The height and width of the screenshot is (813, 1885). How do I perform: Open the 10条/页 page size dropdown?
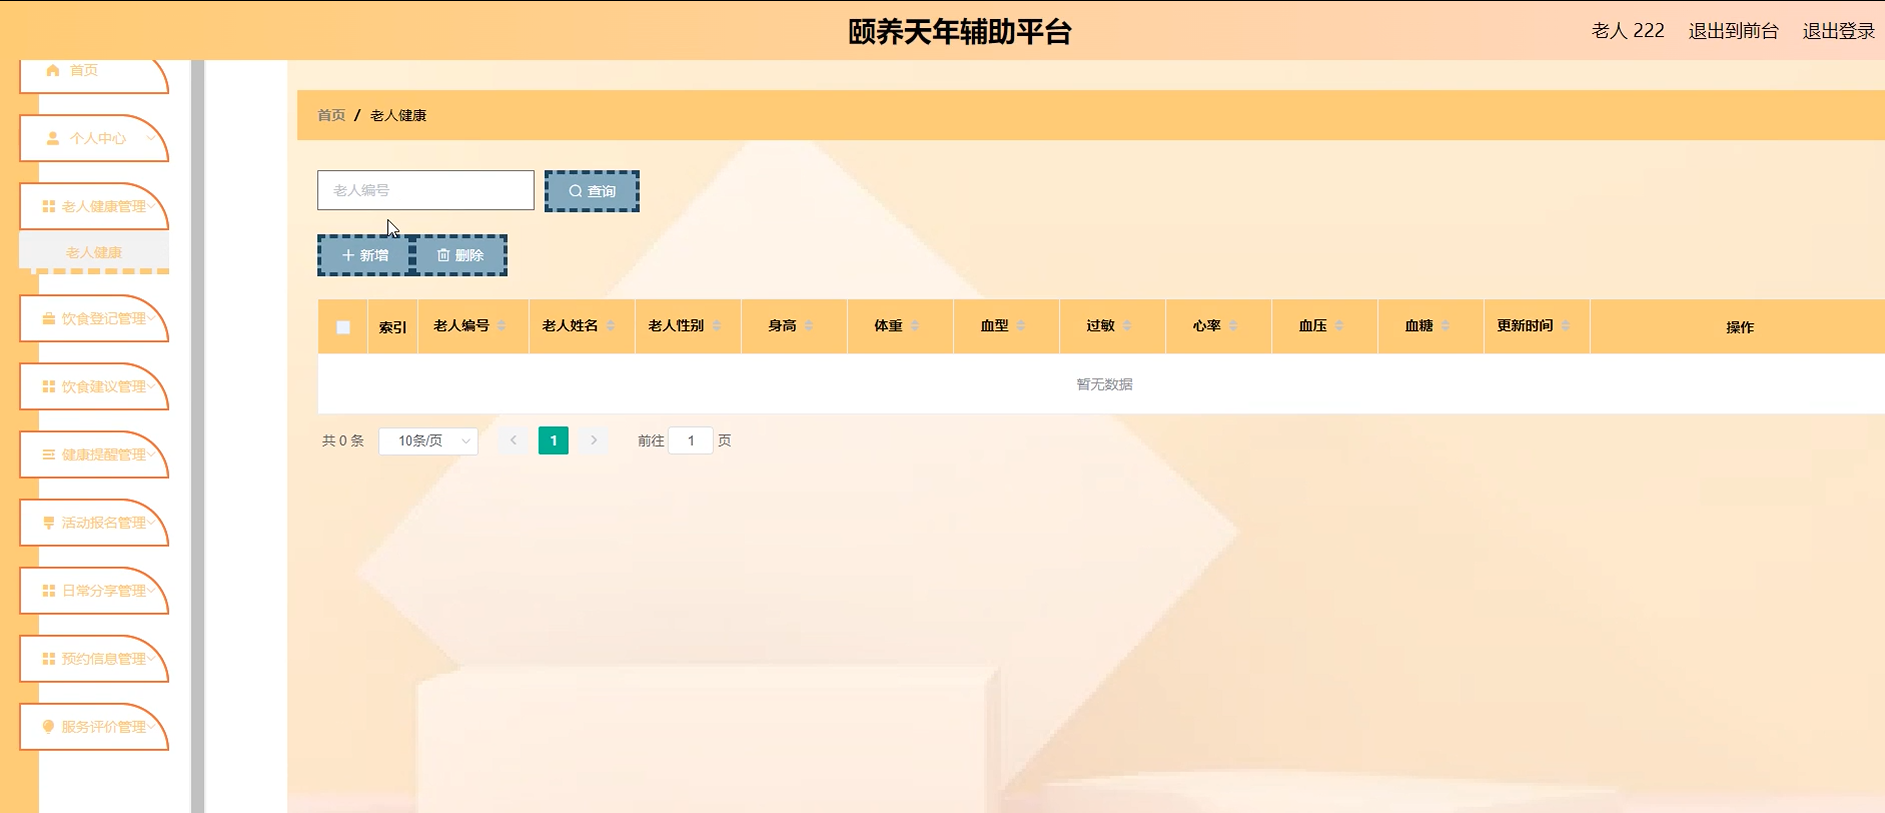click(428, 441)
